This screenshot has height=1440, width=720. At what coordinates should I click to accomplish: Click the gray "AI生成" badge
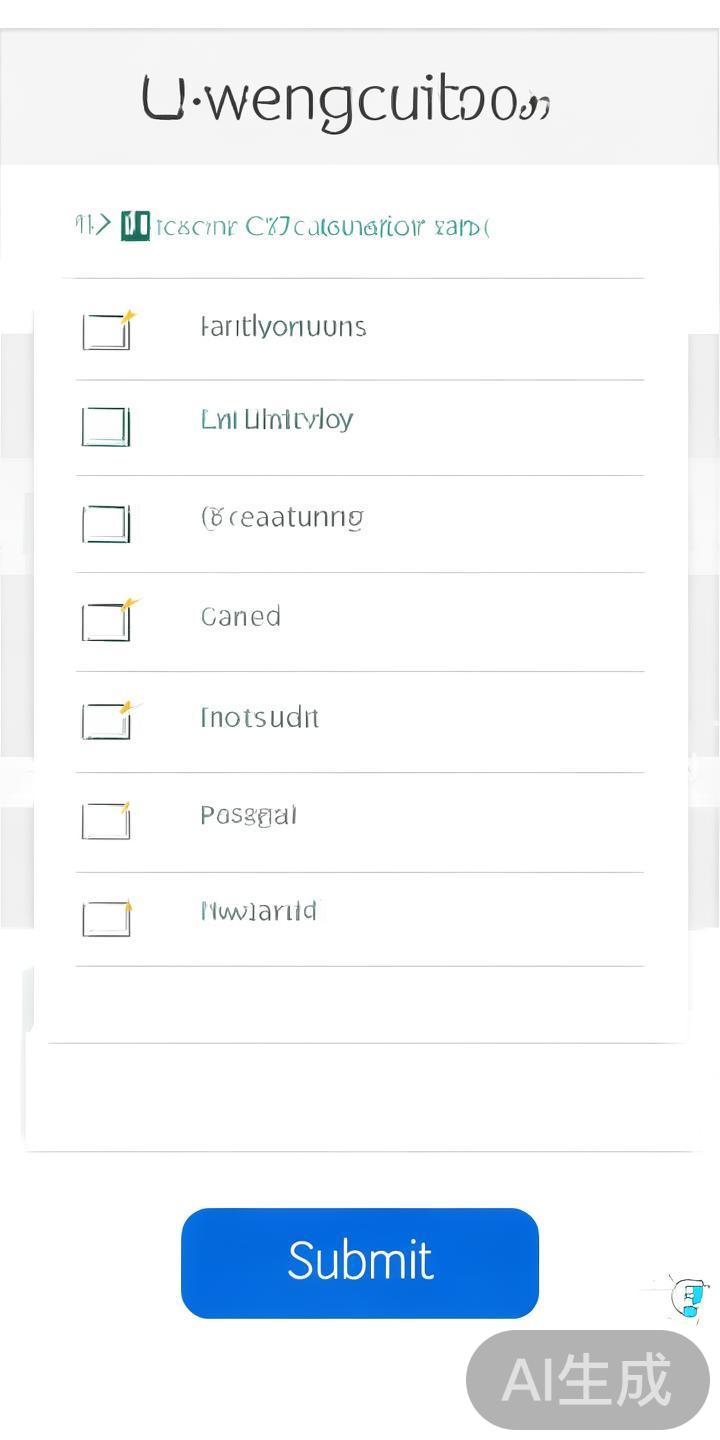click(587, 1380)
